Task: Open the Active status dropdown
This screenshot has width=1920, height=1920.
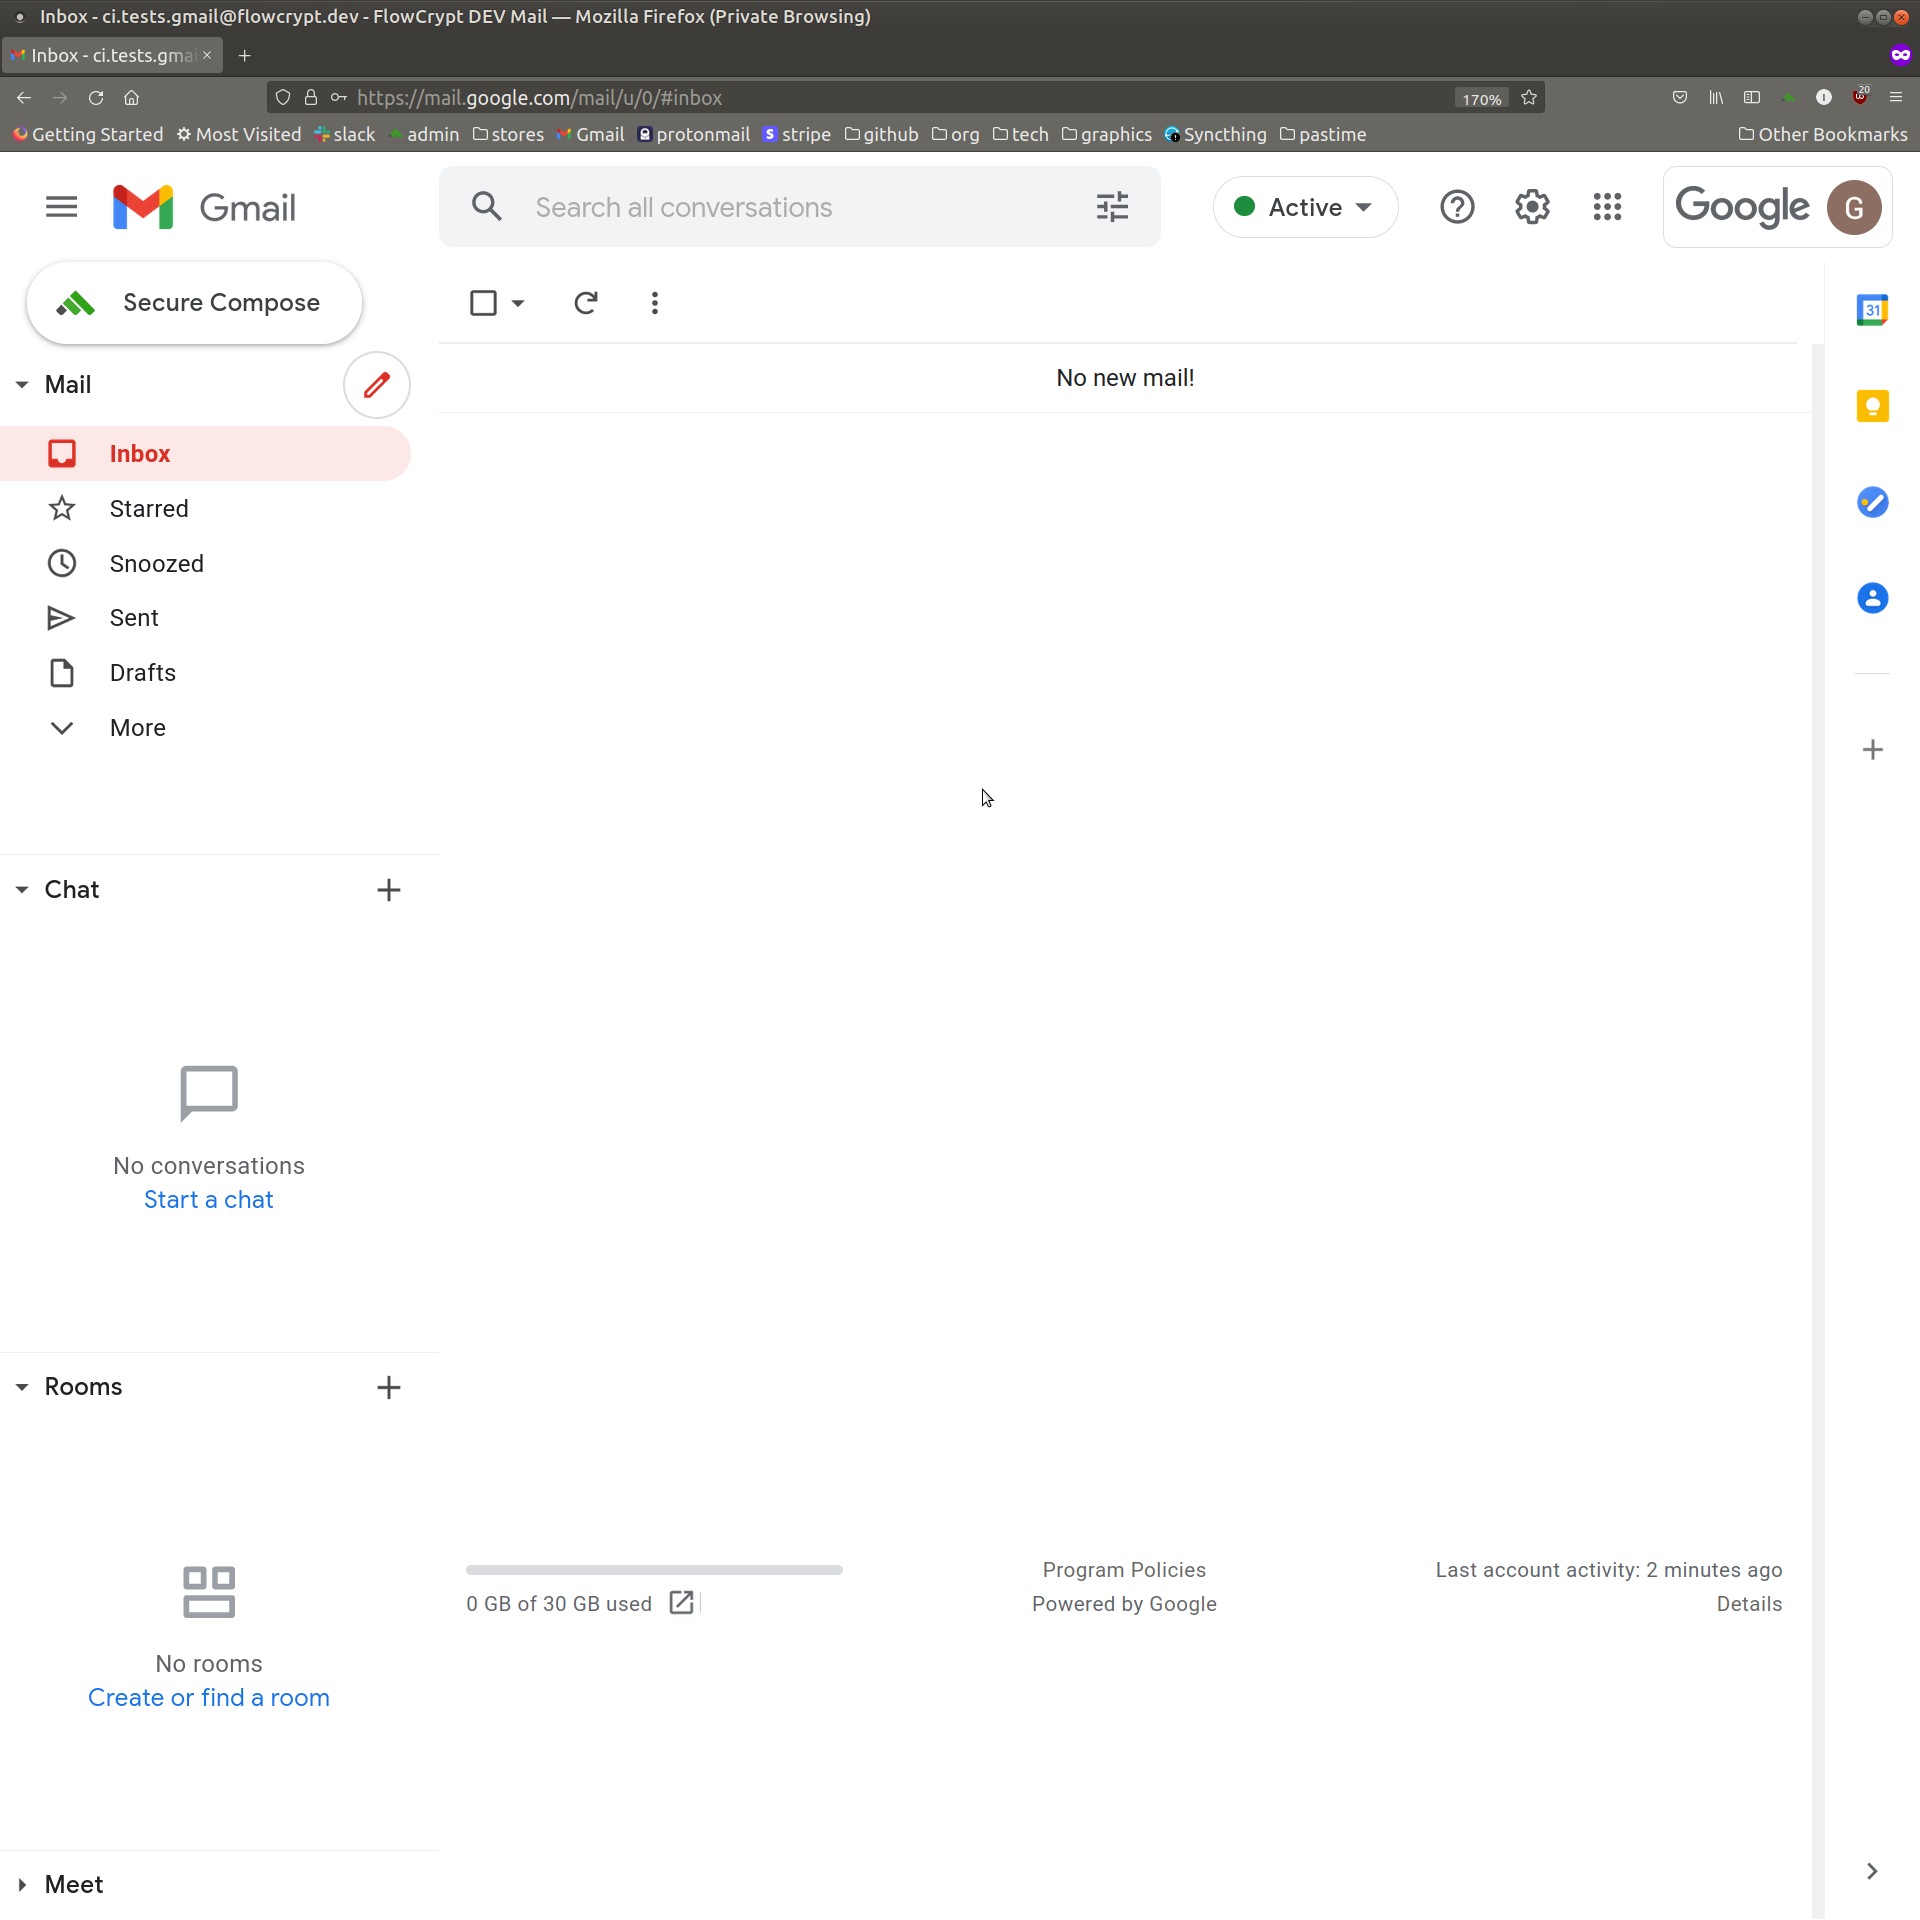Action: [x=1304, y=207]
